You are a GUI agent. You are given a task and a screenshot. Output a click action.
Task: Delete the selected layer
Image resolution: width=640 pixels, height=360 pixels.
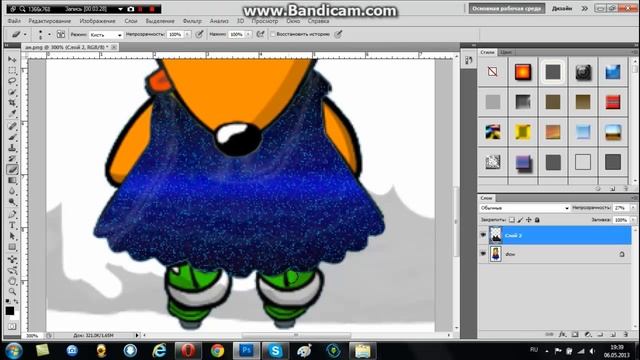[626, 334]
